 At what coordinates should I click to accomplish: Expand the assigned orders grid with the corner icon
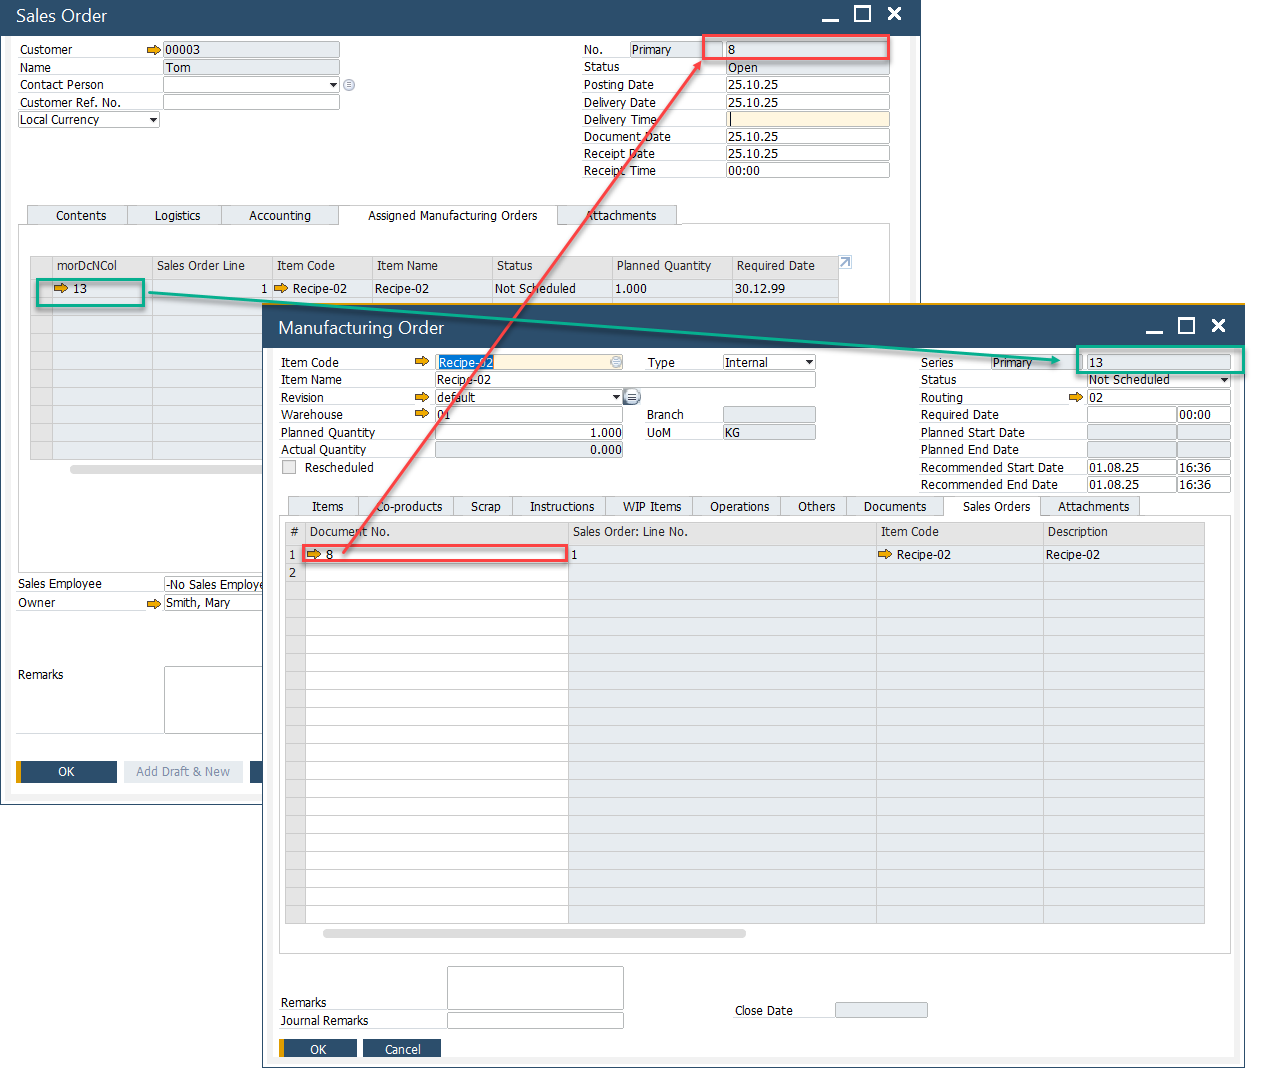pyautogui.click(x=845, y=263)
